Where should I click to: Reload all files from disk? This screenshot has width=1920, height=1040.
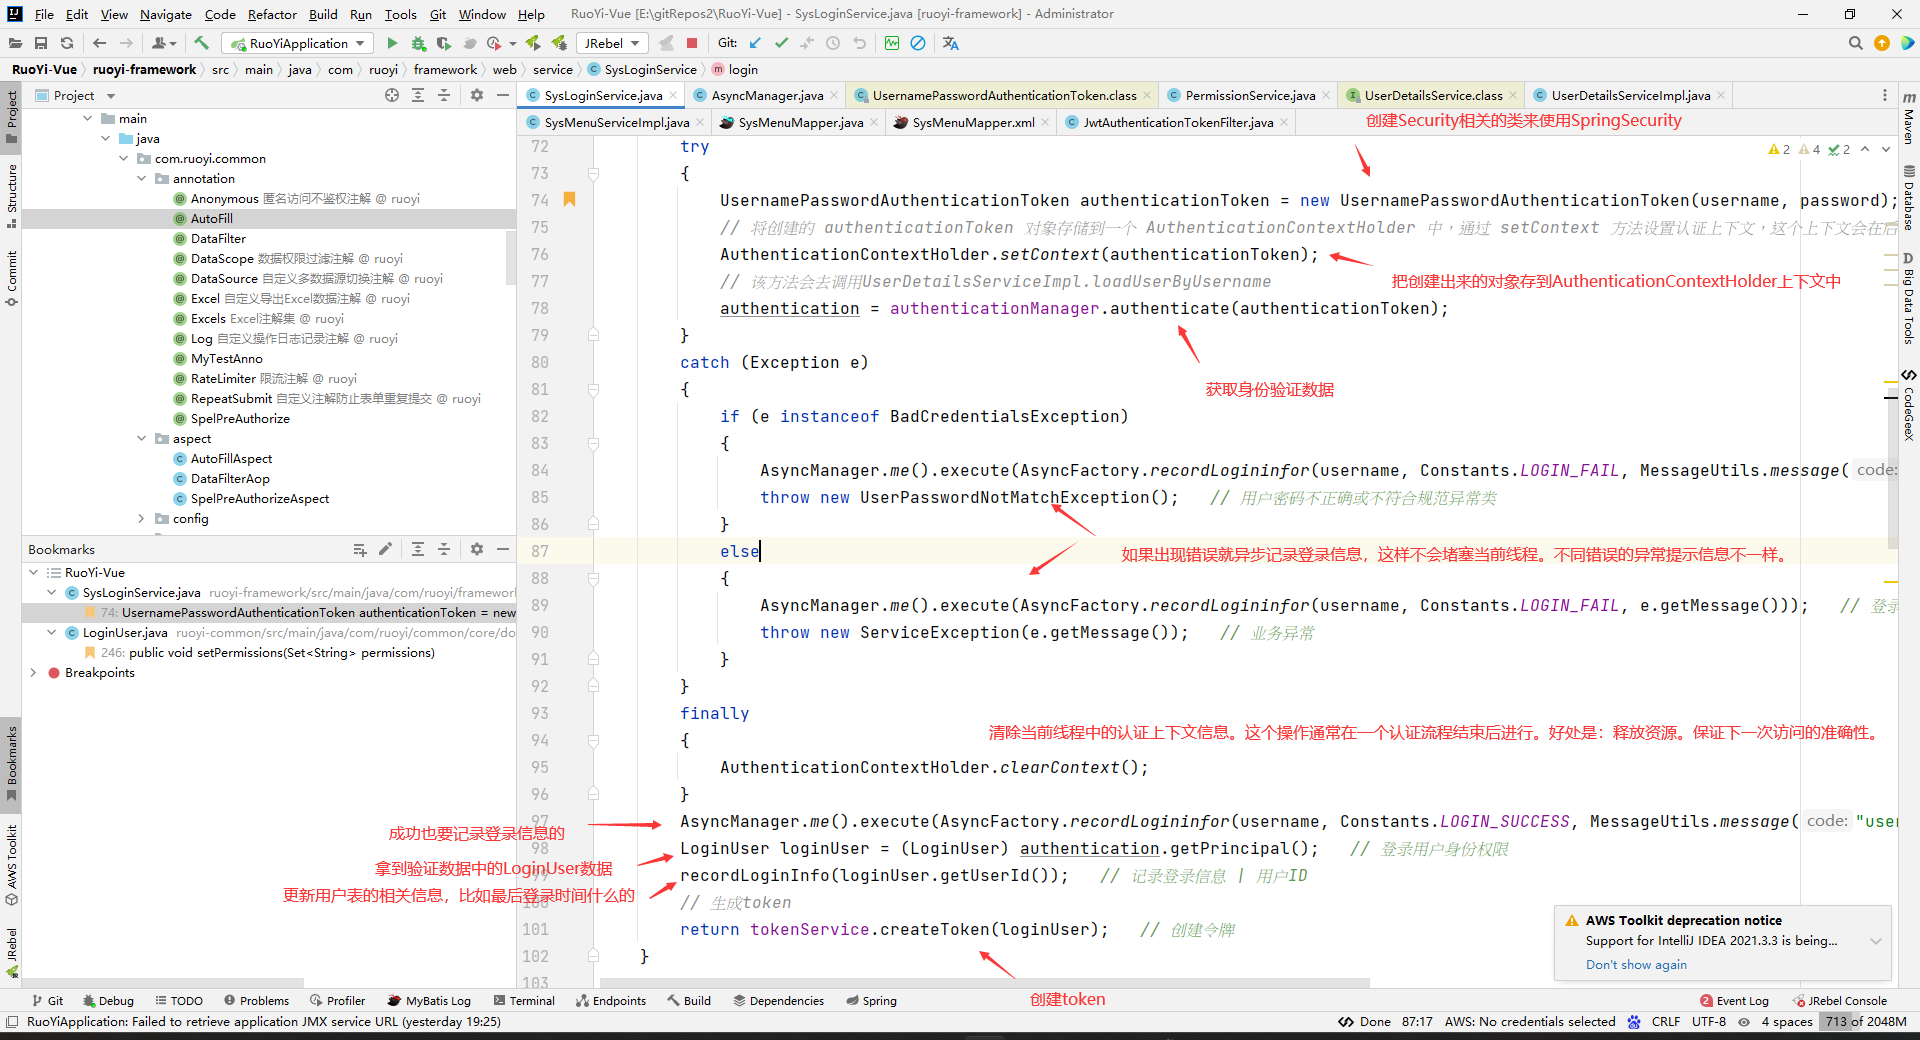coord(67,43)
